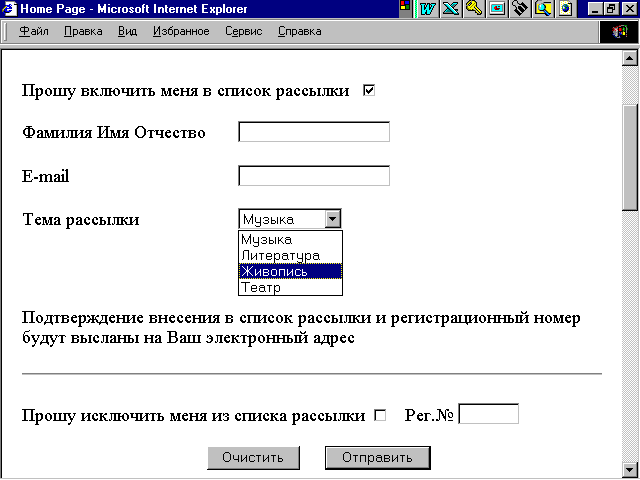This screenshot has height=480, width=640.
Task: Minimize the Internet Explorer window
Action: click(x=595, y=9)
